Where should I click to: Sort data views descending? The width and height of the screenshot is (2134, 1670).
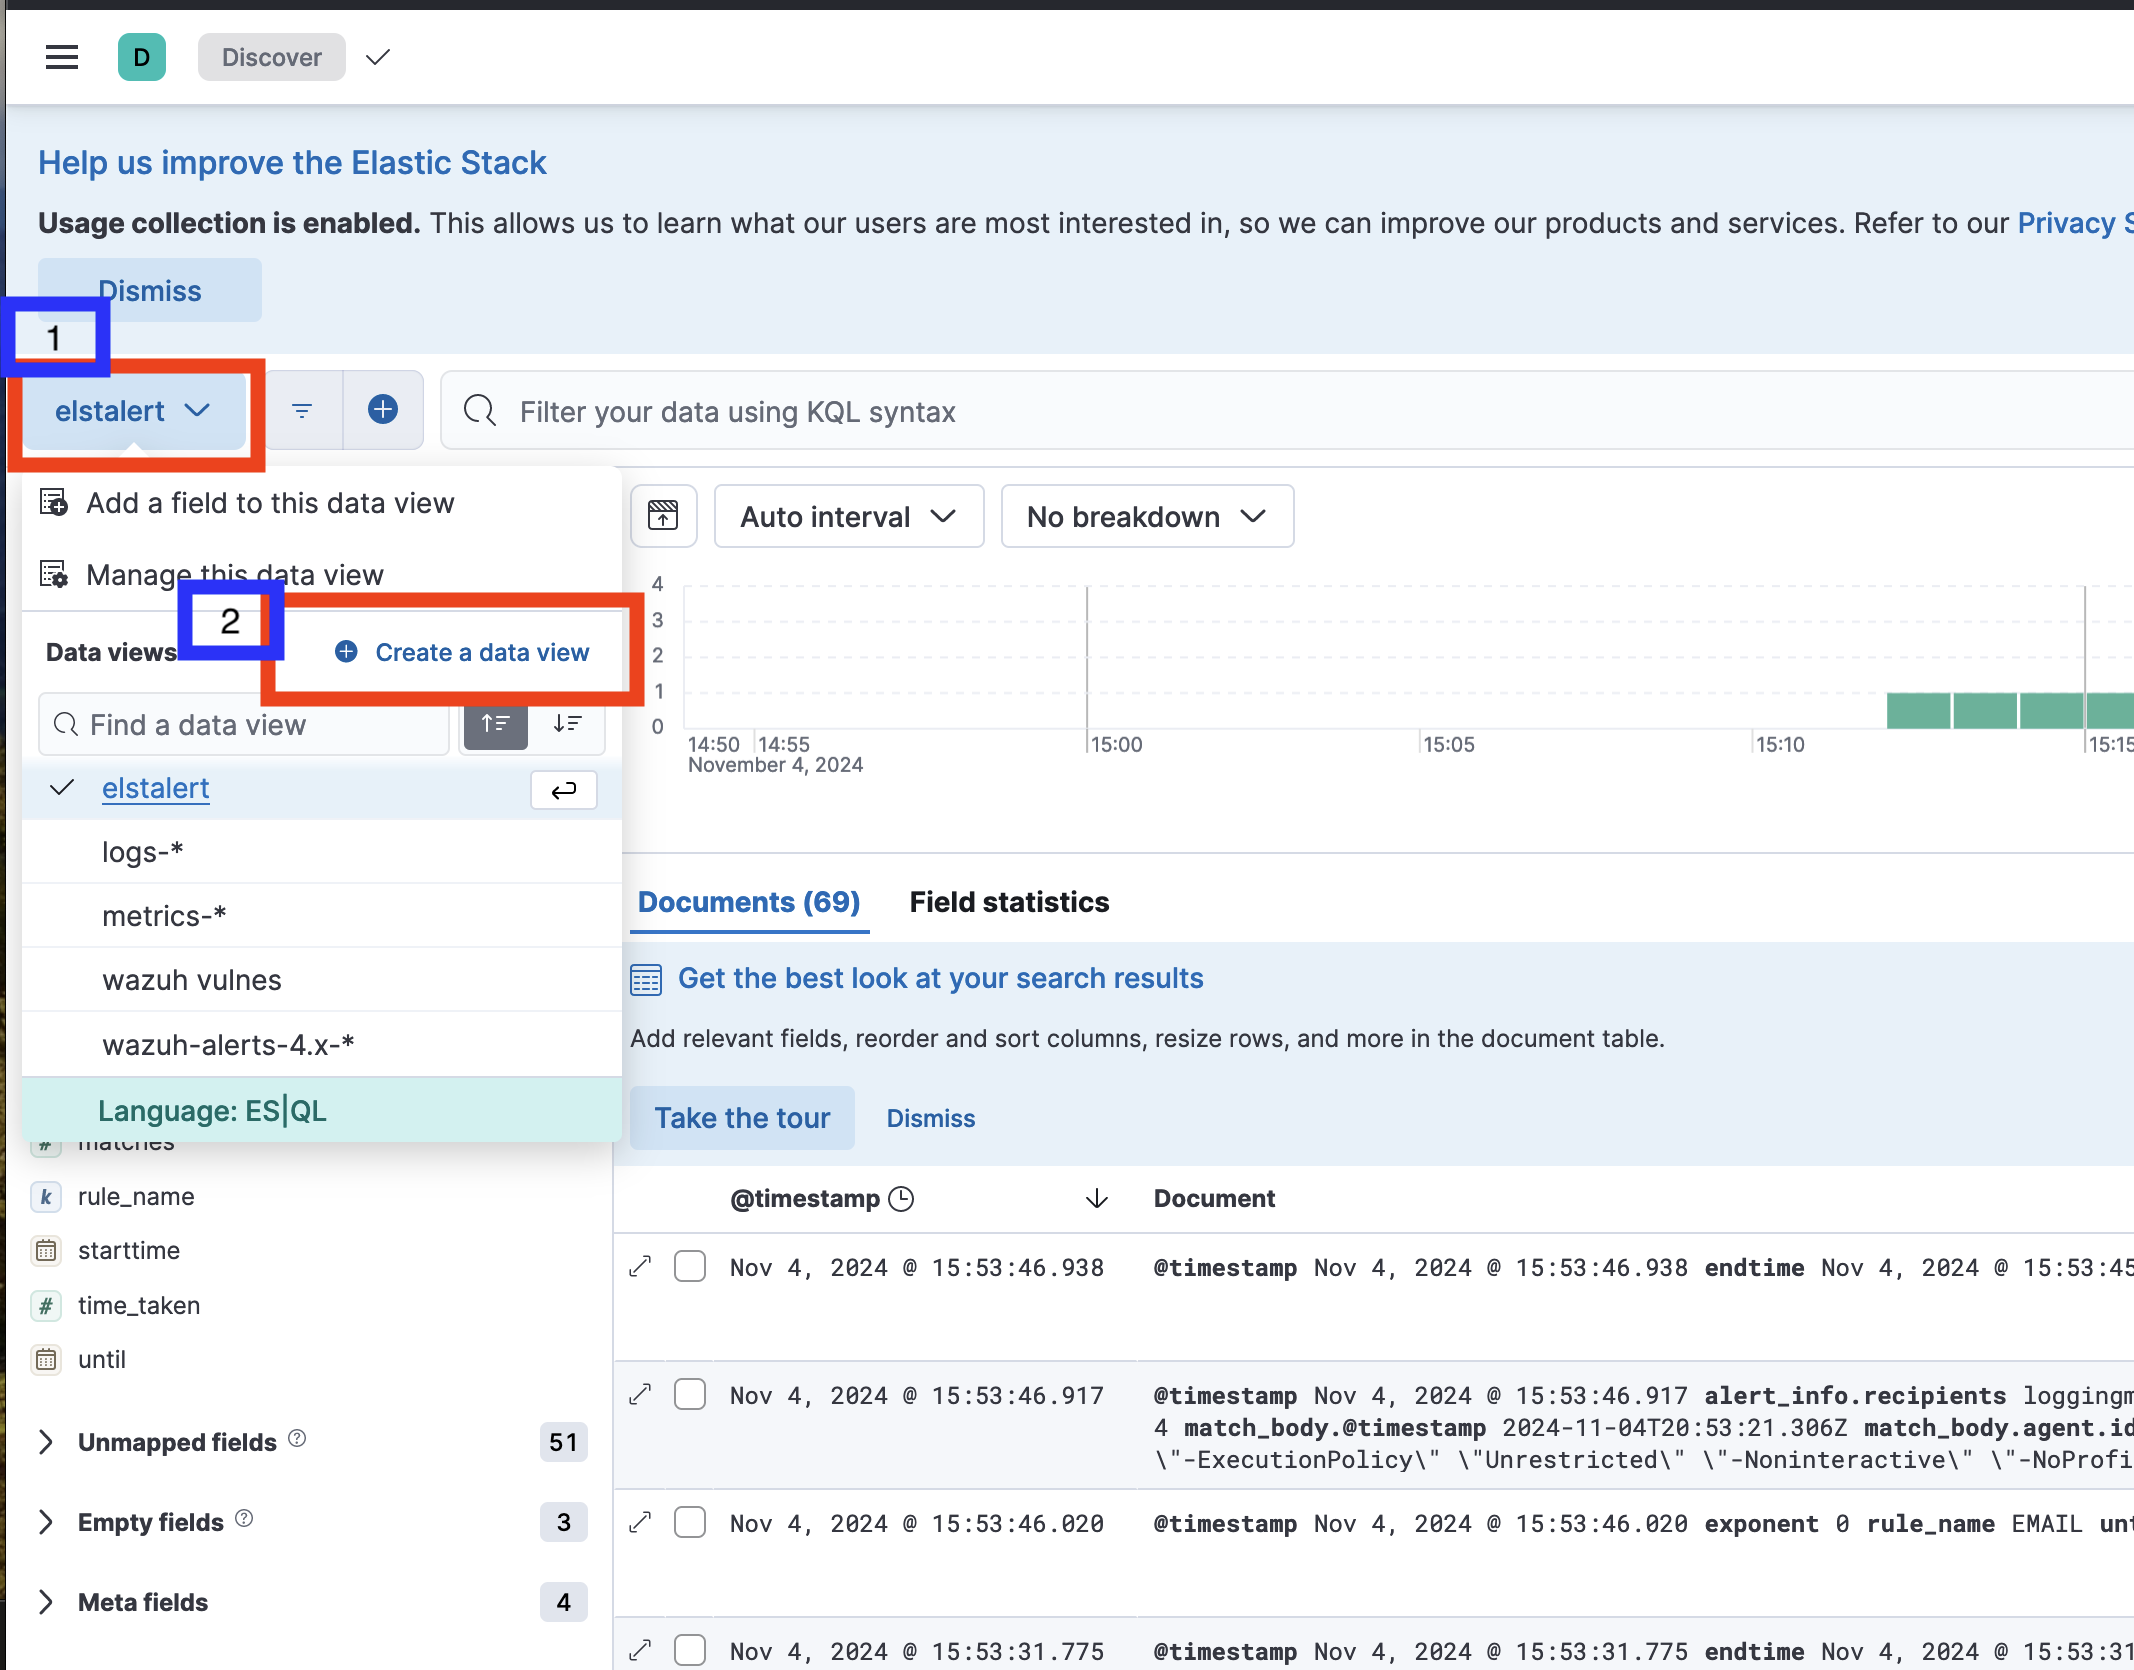(x=568, y=724)
